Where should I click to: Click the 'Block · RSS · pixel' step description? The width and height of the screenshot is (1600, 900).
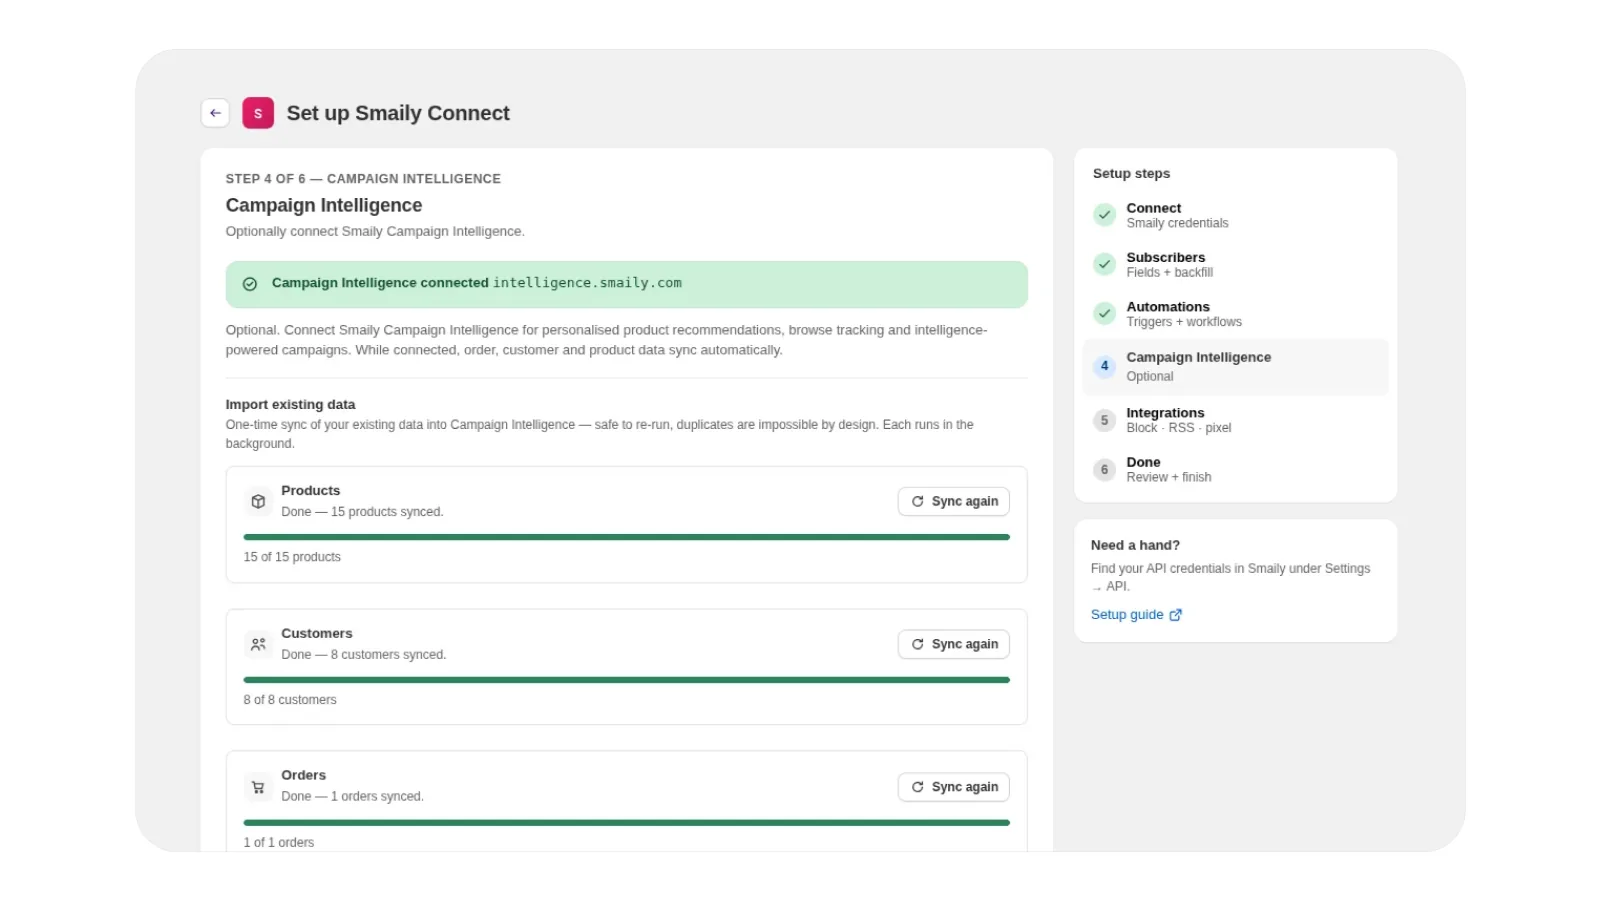[1179, 428]
